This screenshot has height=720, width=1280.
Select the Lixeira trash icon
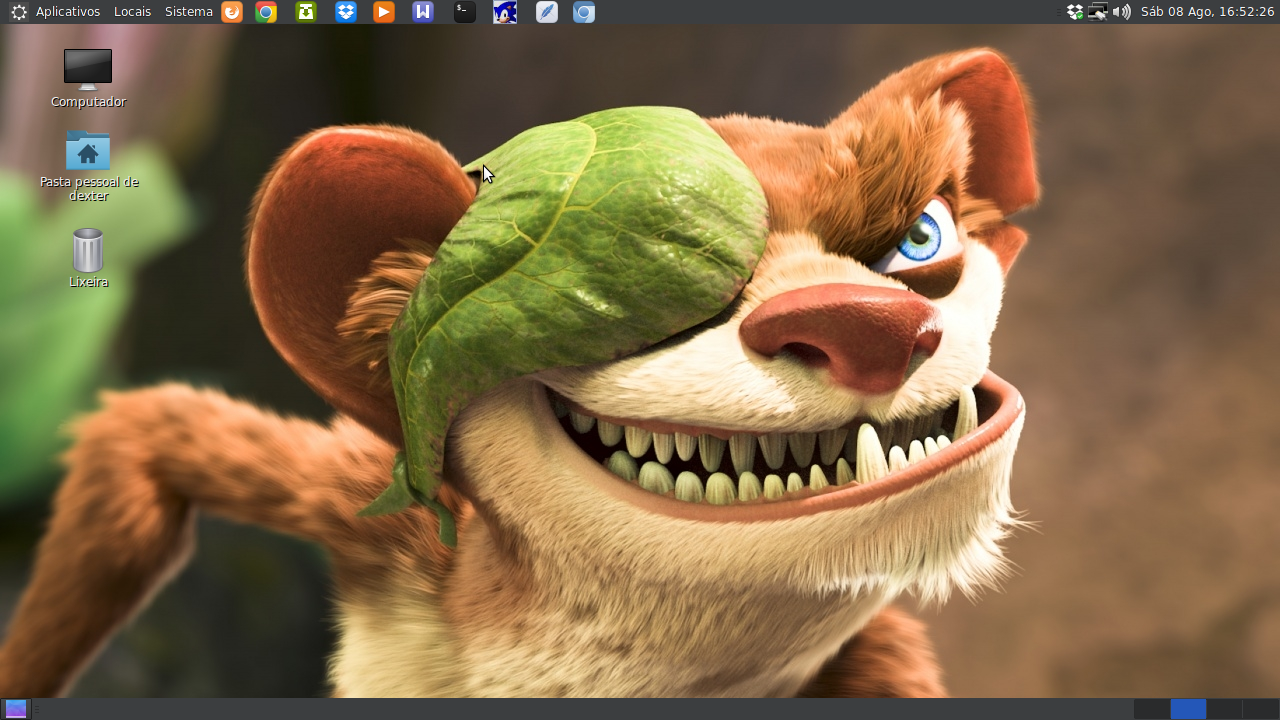88,258
